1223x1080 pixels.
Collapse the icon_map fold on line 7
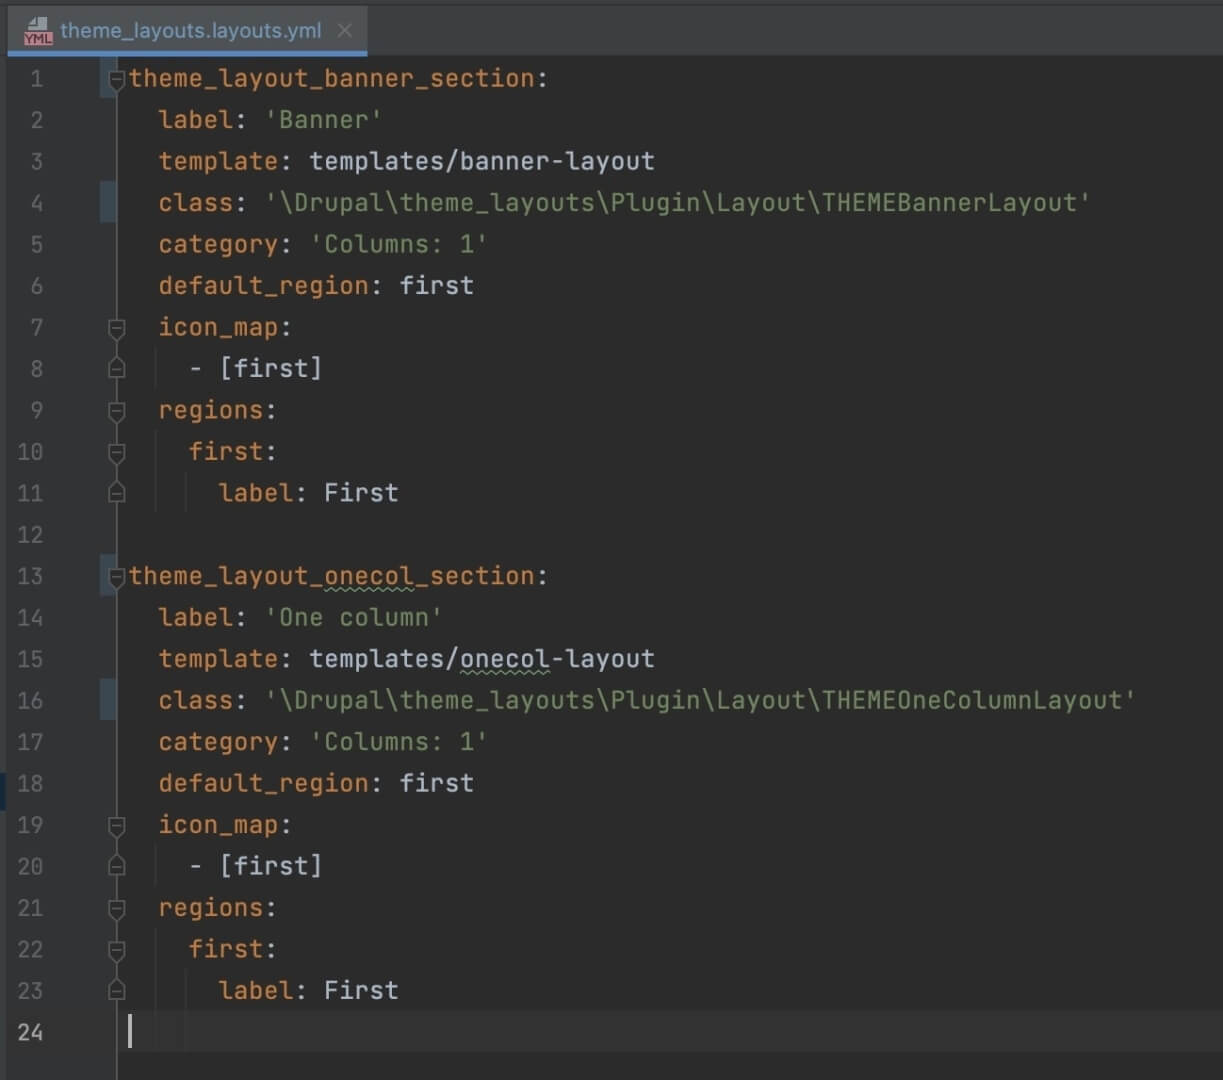117,328
